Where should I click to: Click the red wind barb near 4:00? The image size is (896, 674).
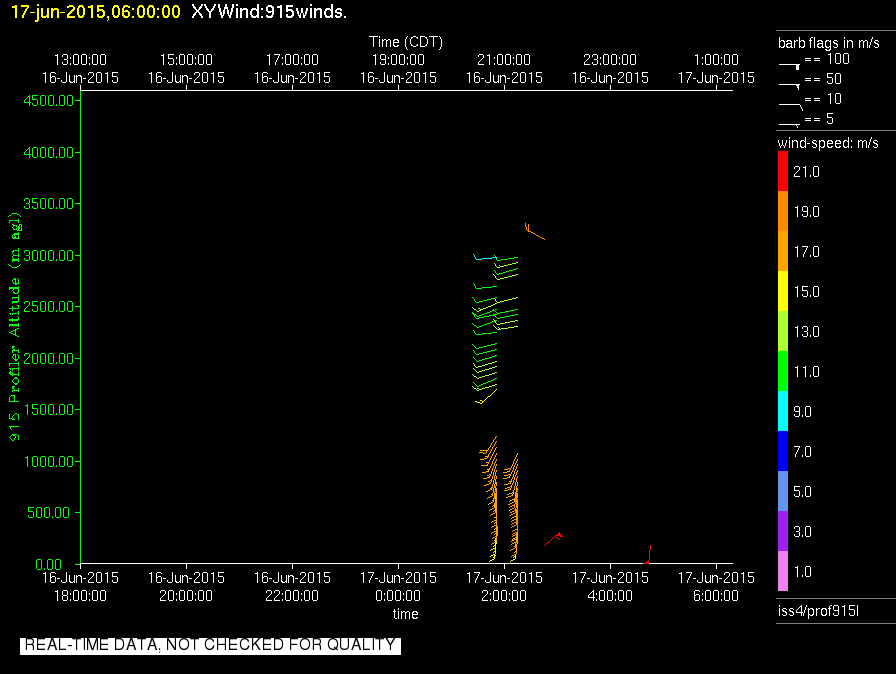pyautogui.click(x=647, y=555)
